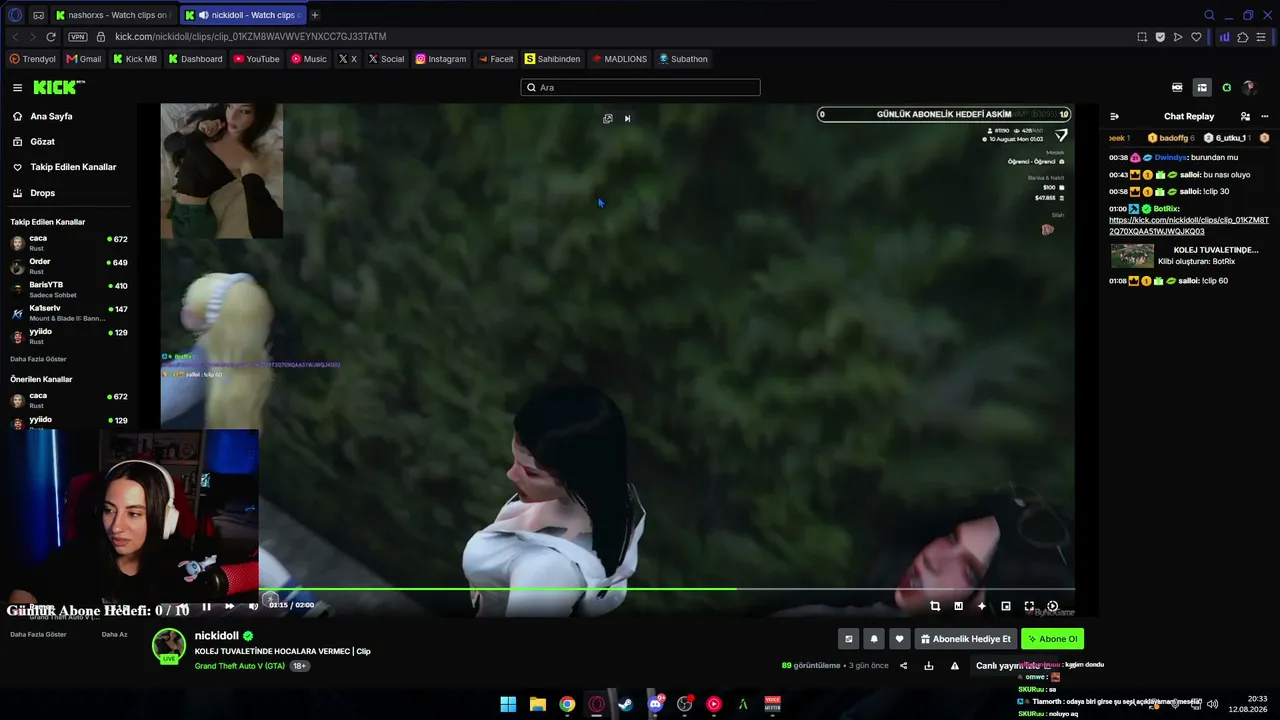Toggle notification bell for nickidoll
Viewport: 1280px width, 720px height.
874,639
